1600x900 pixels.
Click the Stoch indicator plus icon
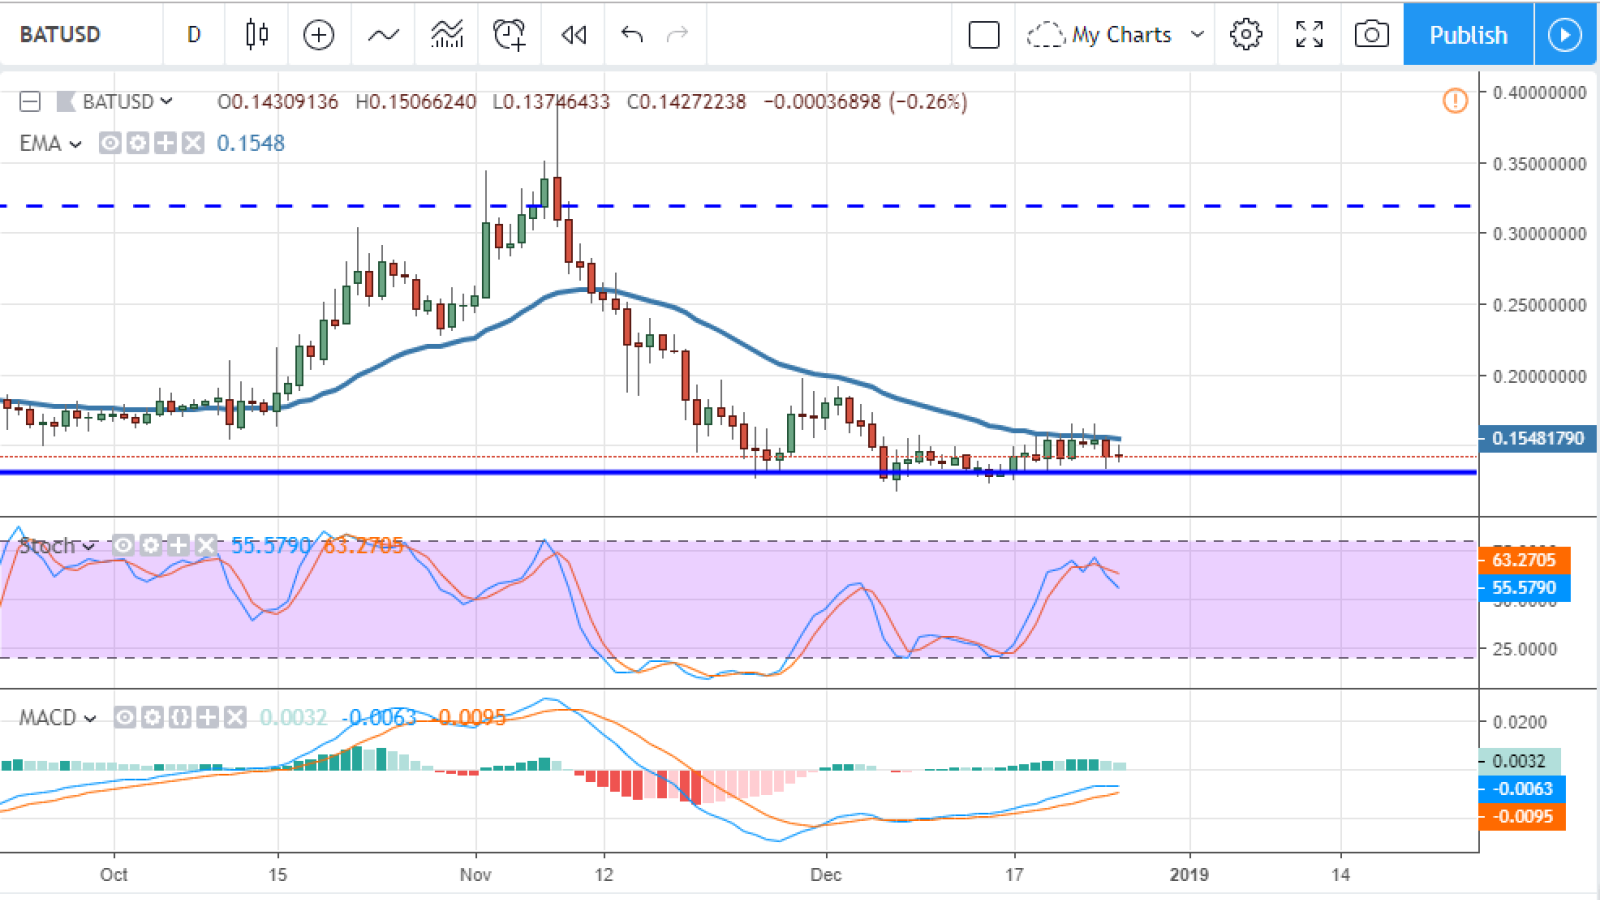(x=178, y=545)
